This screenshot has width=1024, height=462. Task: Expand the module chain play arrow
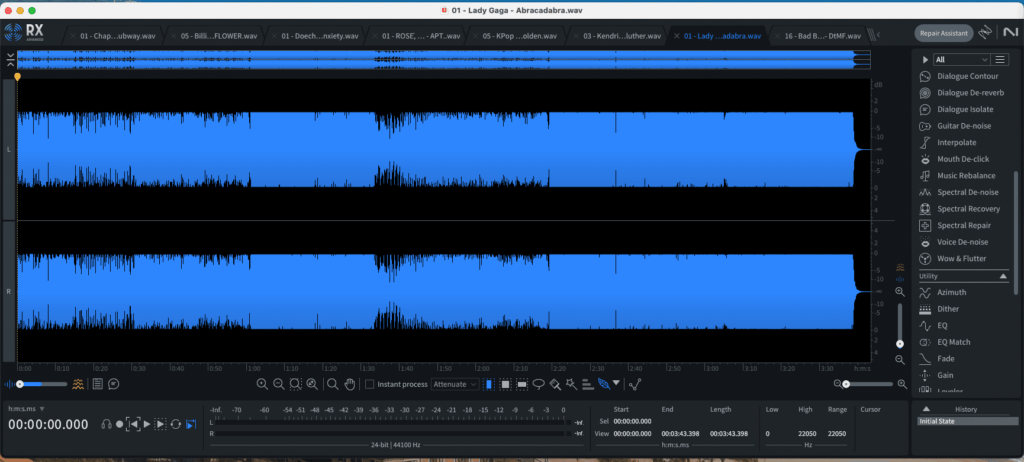tap(925, 59)
